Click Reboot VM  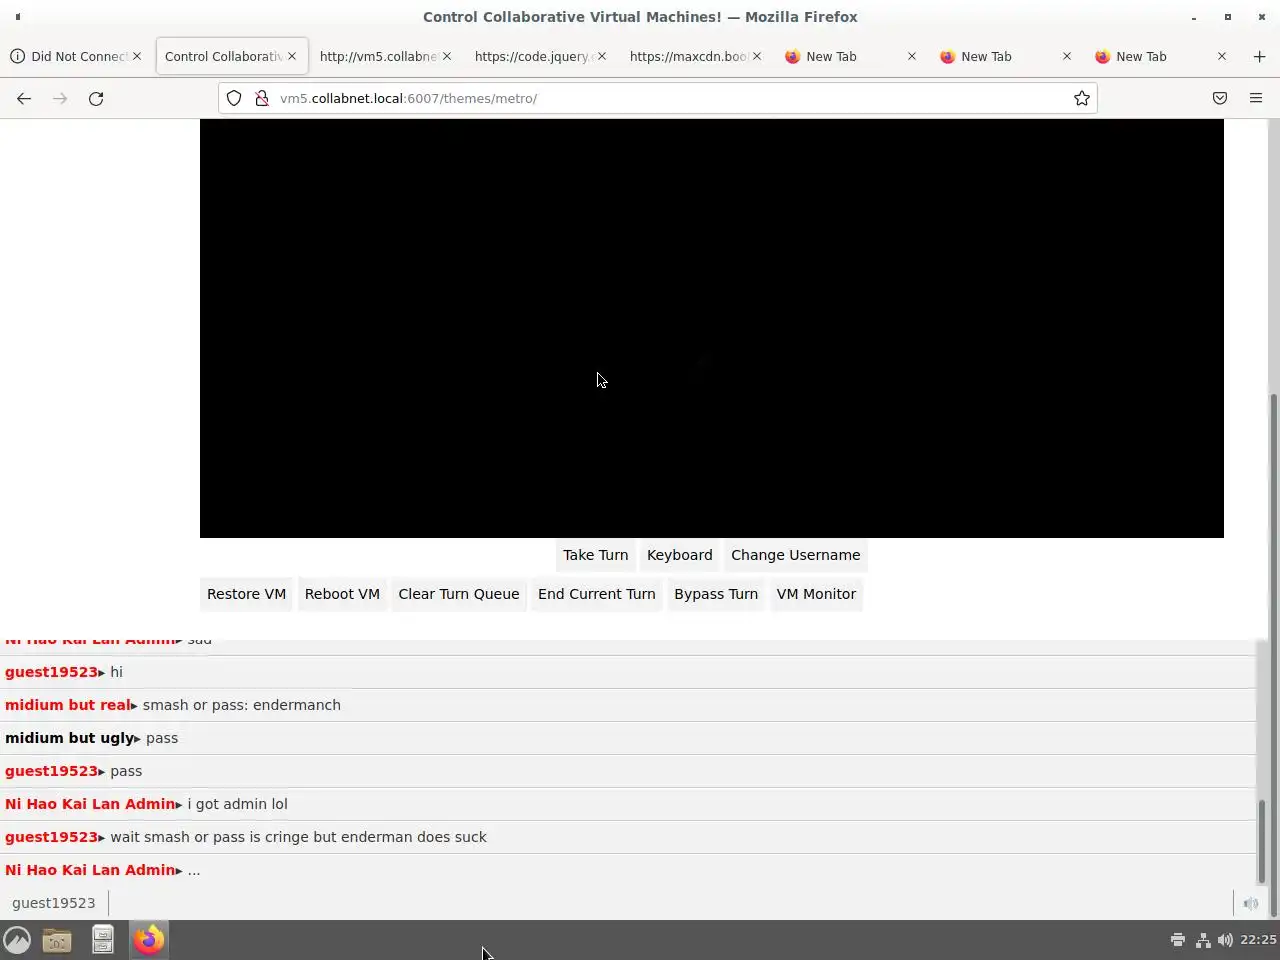point(342,594)
